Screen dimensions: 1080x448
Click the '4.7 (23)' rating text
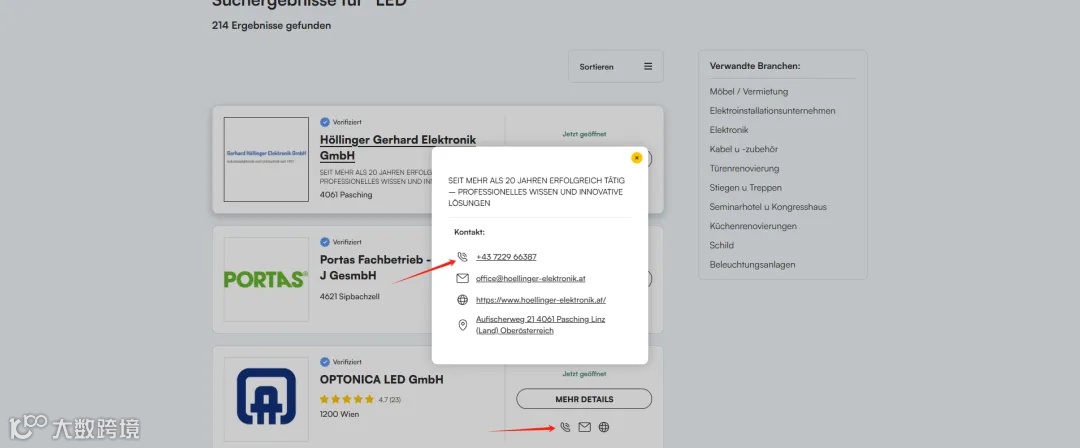[390, 399]
